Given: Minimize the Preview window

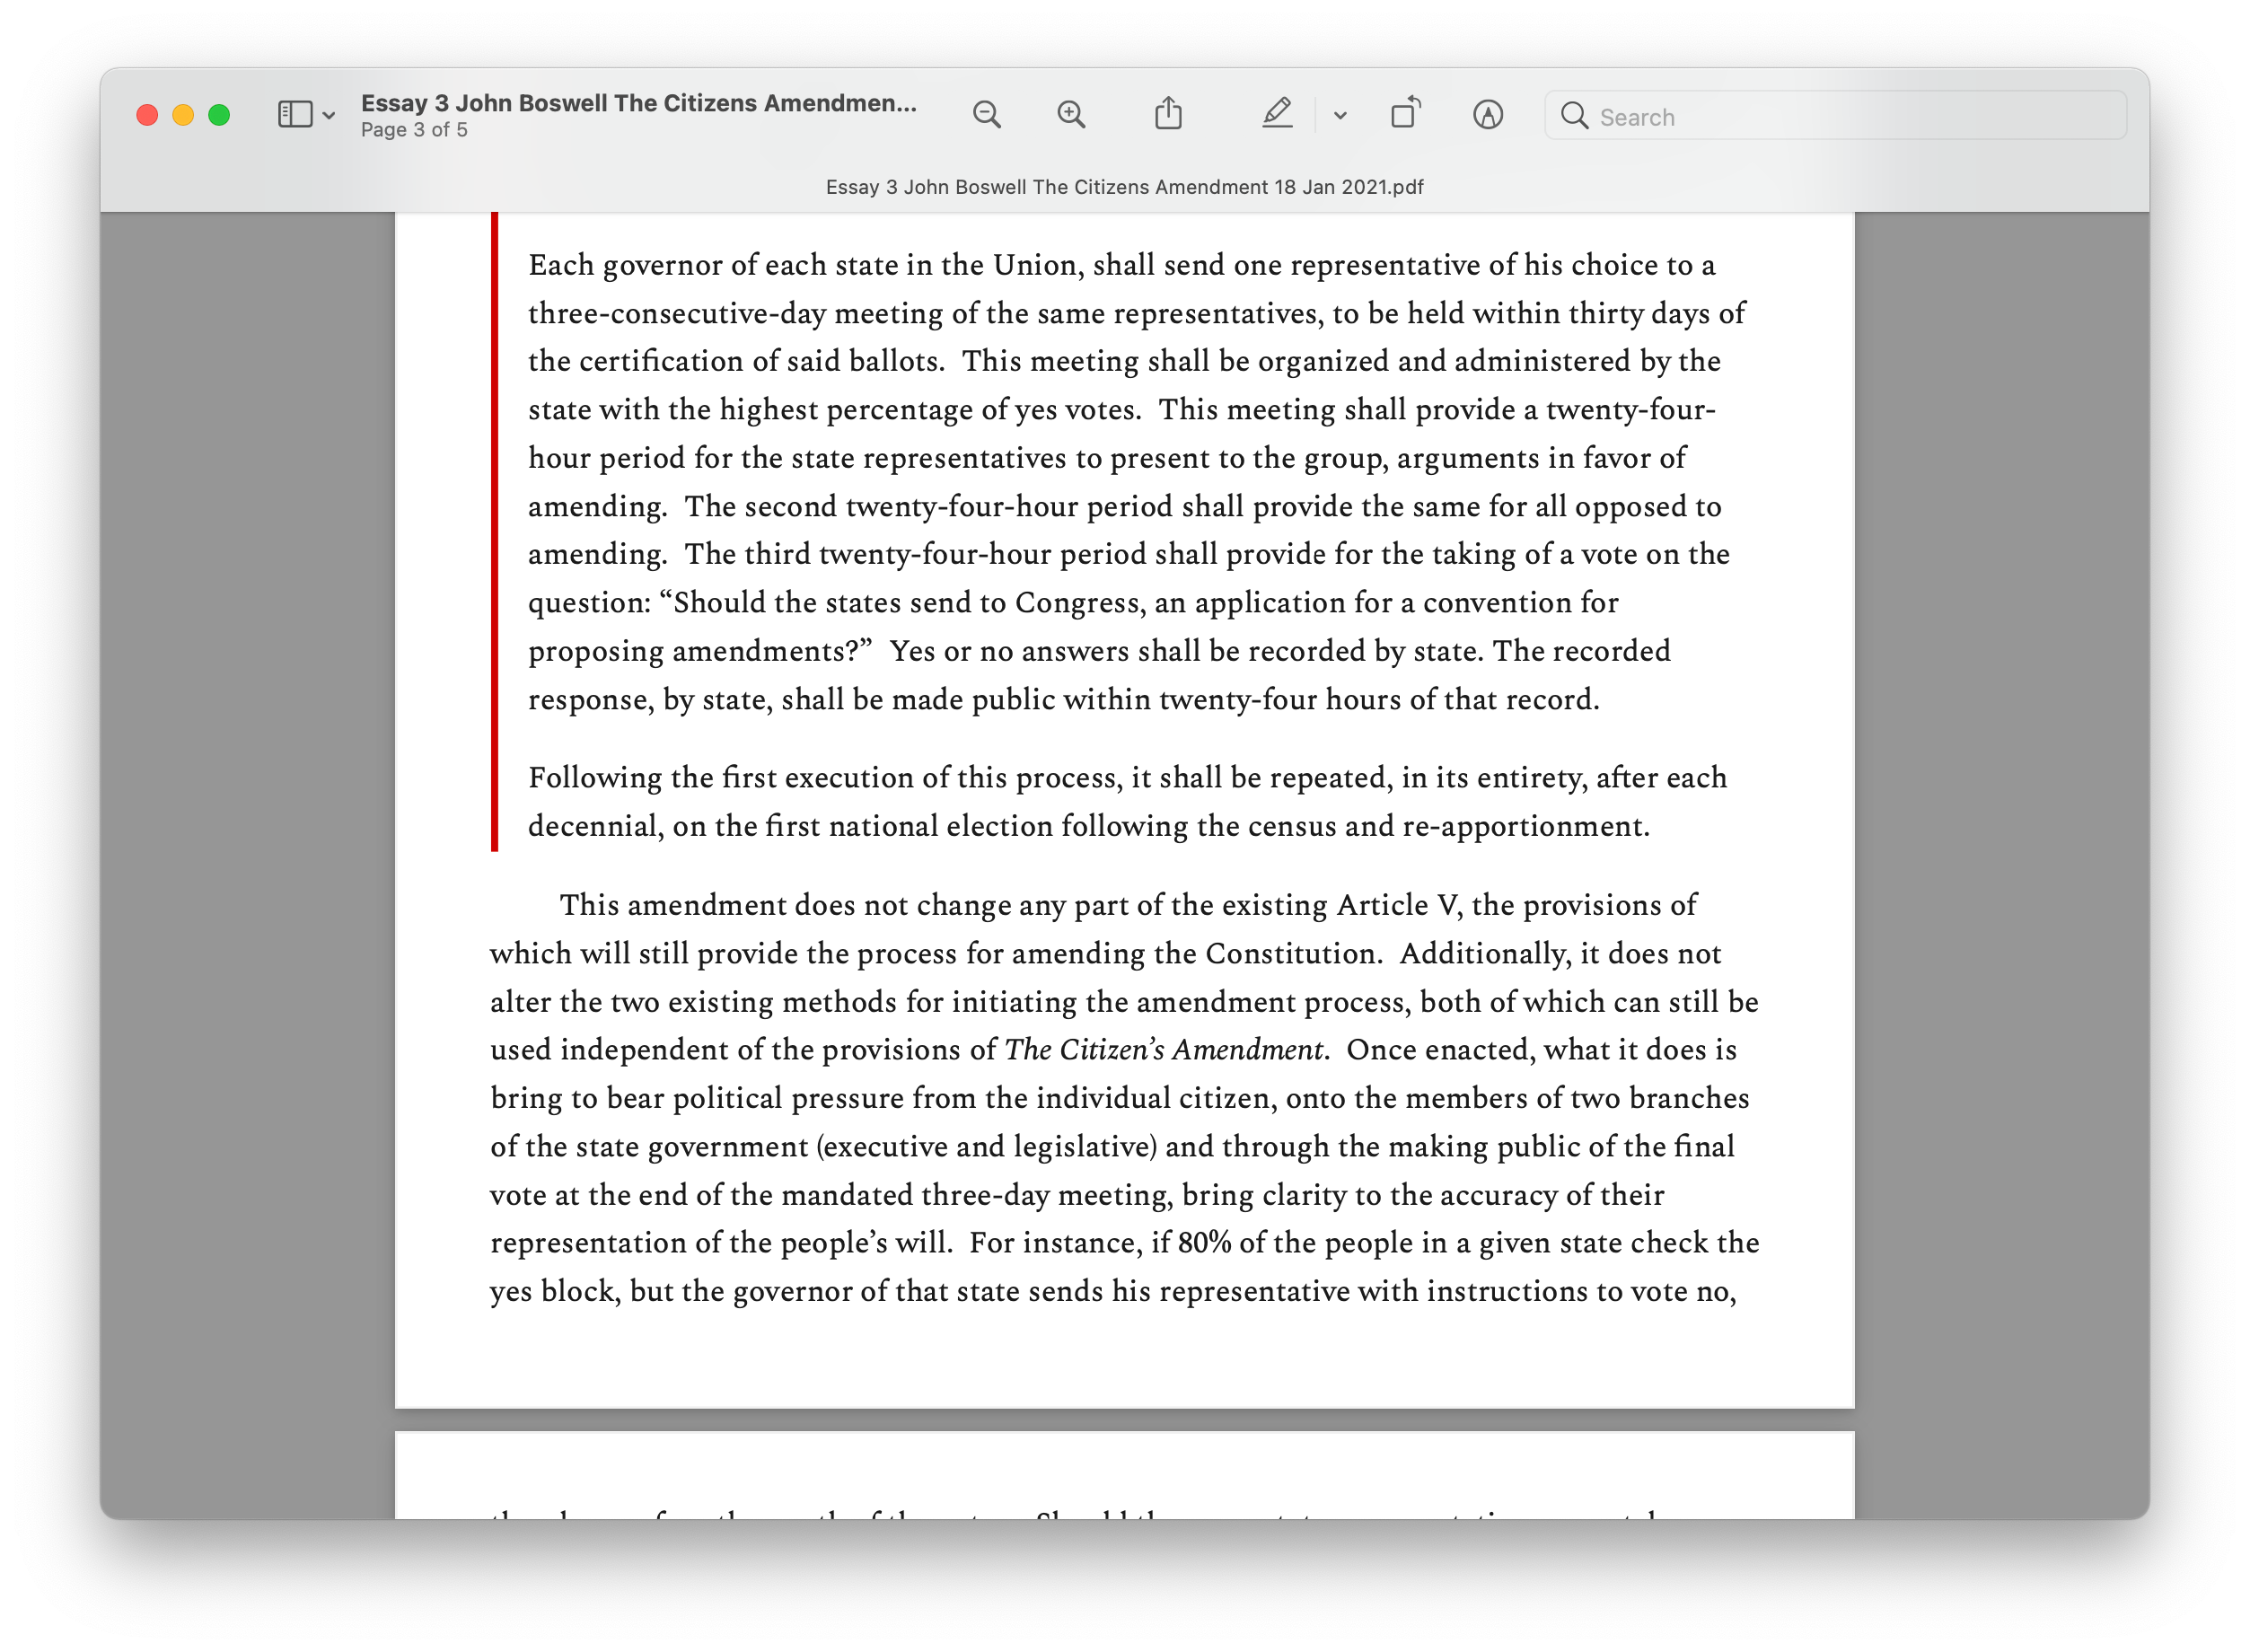Looking at the screenshot, I should [183, 115].
